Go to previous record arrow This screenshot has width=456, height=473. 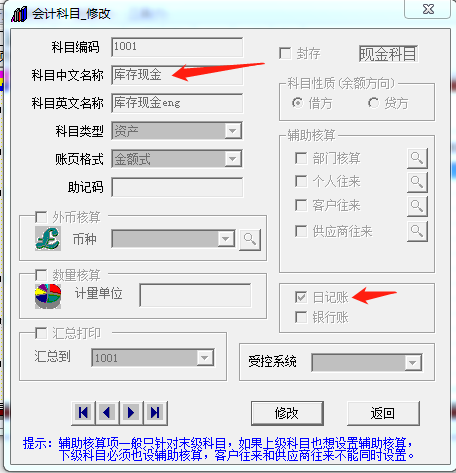(107, 413)
